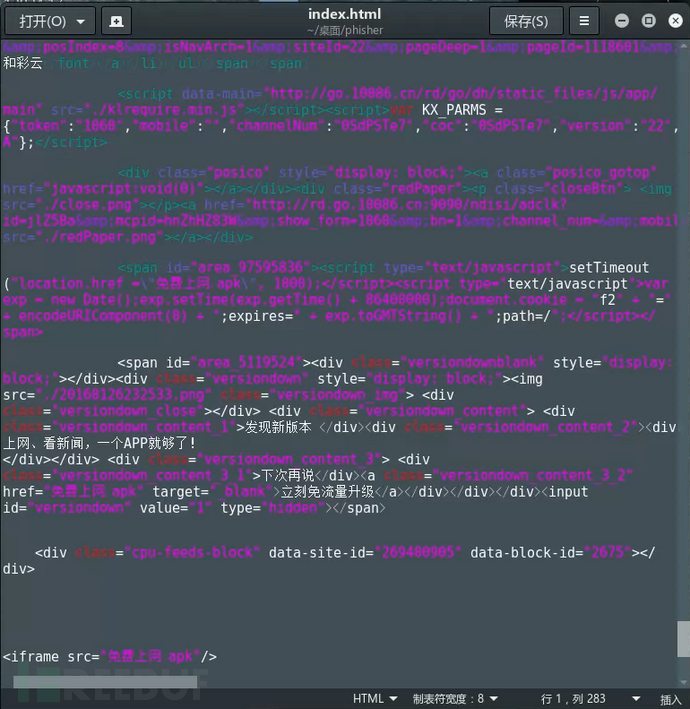690x709 pixels.
Task: Maximize the gedit window
Action: coord(648,21)
